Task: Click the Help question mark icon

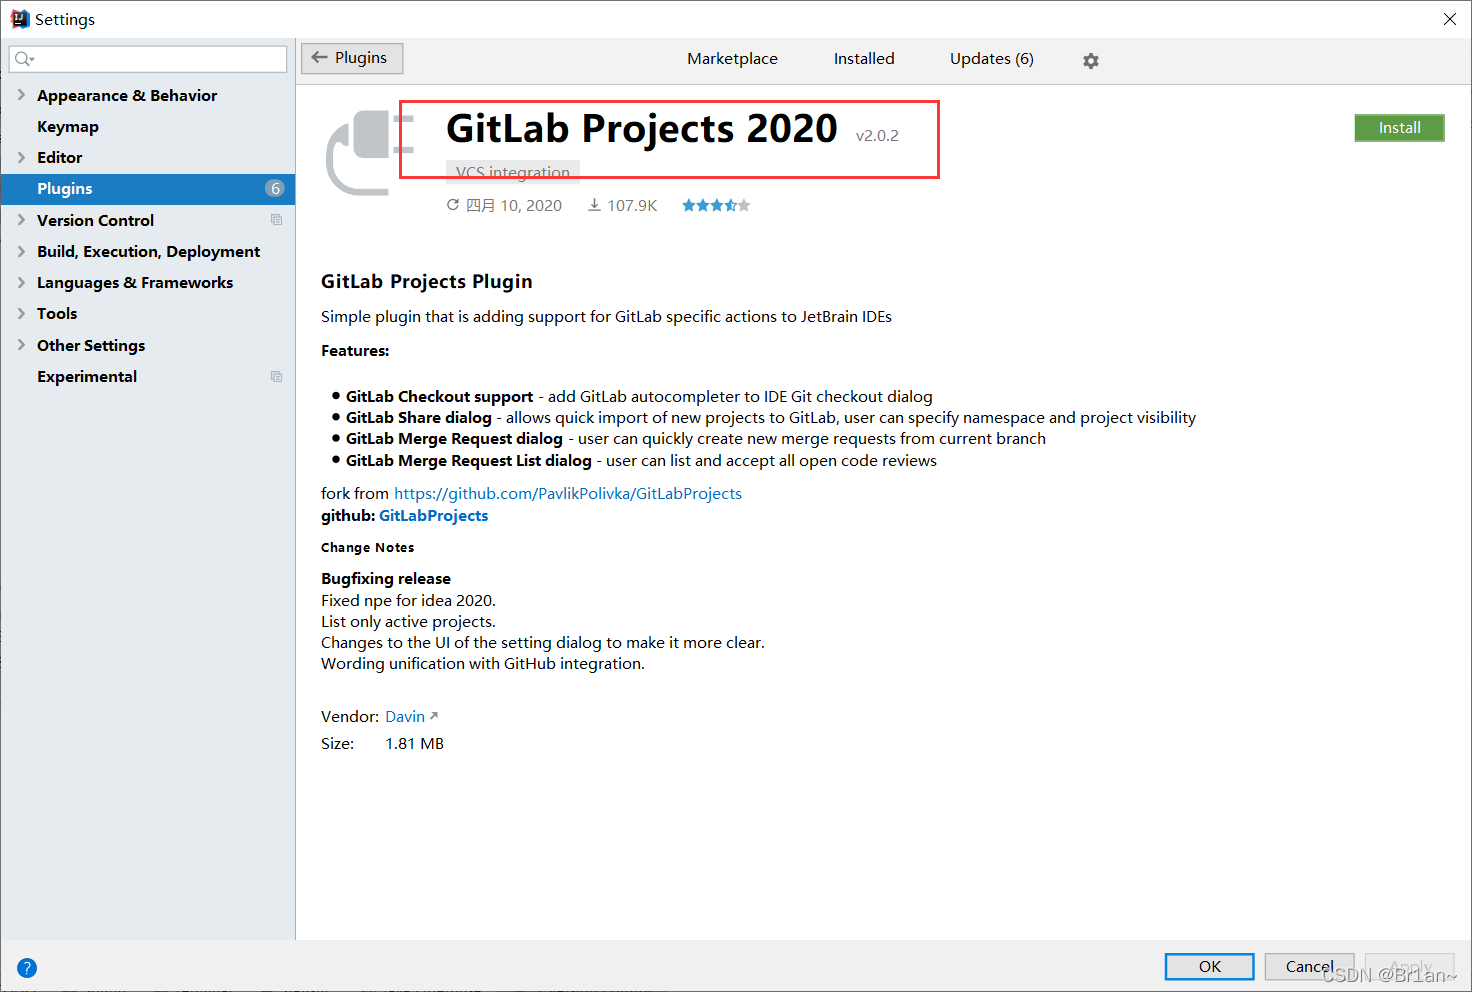Action: (26, 967)
